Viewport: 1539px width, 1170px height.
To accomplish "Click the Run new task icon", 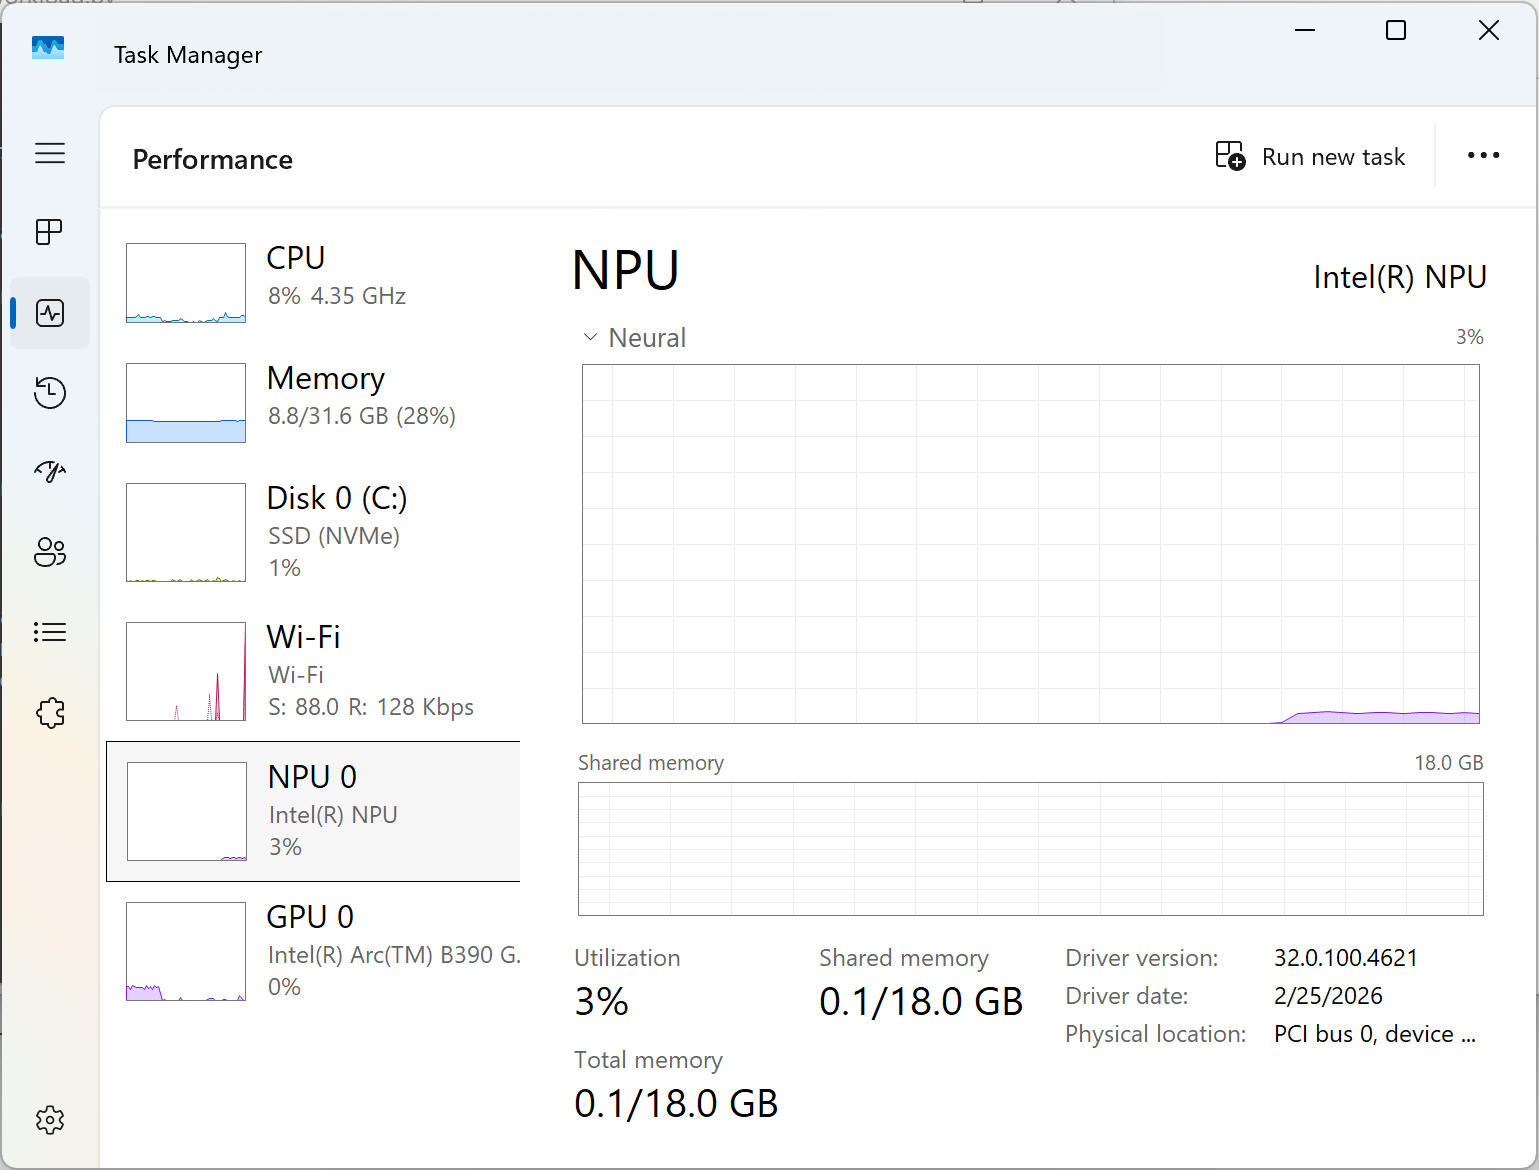I will (x=1230, y=156).
